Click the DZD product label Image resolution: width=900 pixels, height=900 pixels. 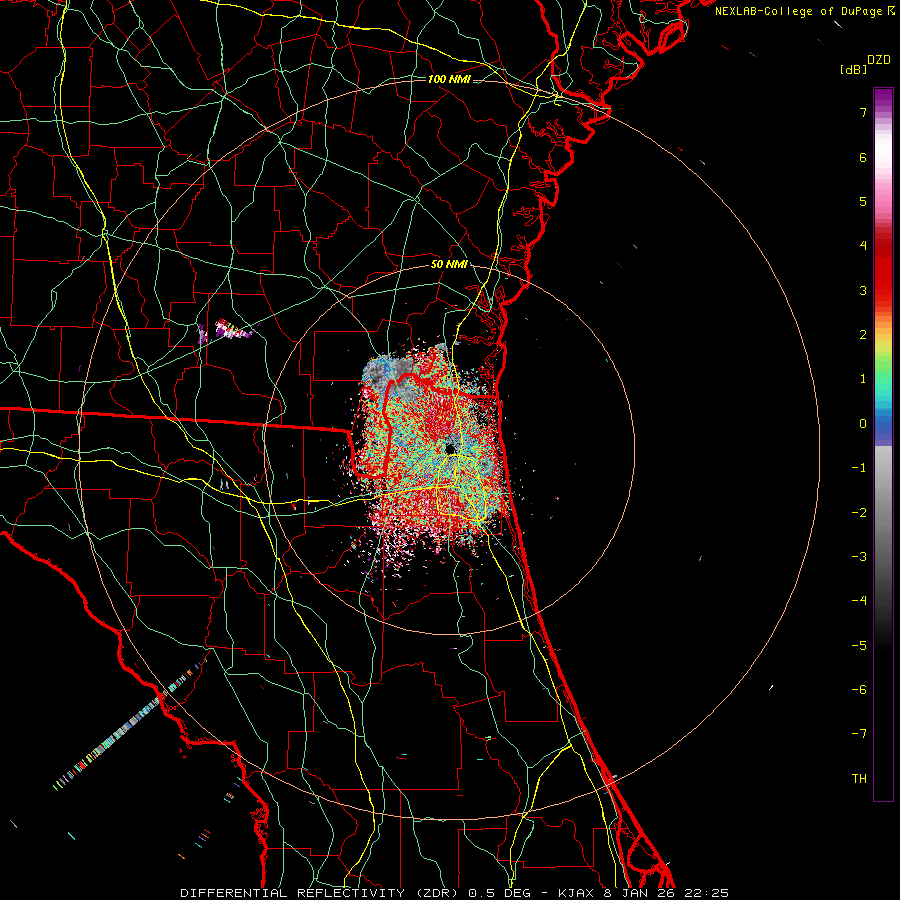click(879, 60)
